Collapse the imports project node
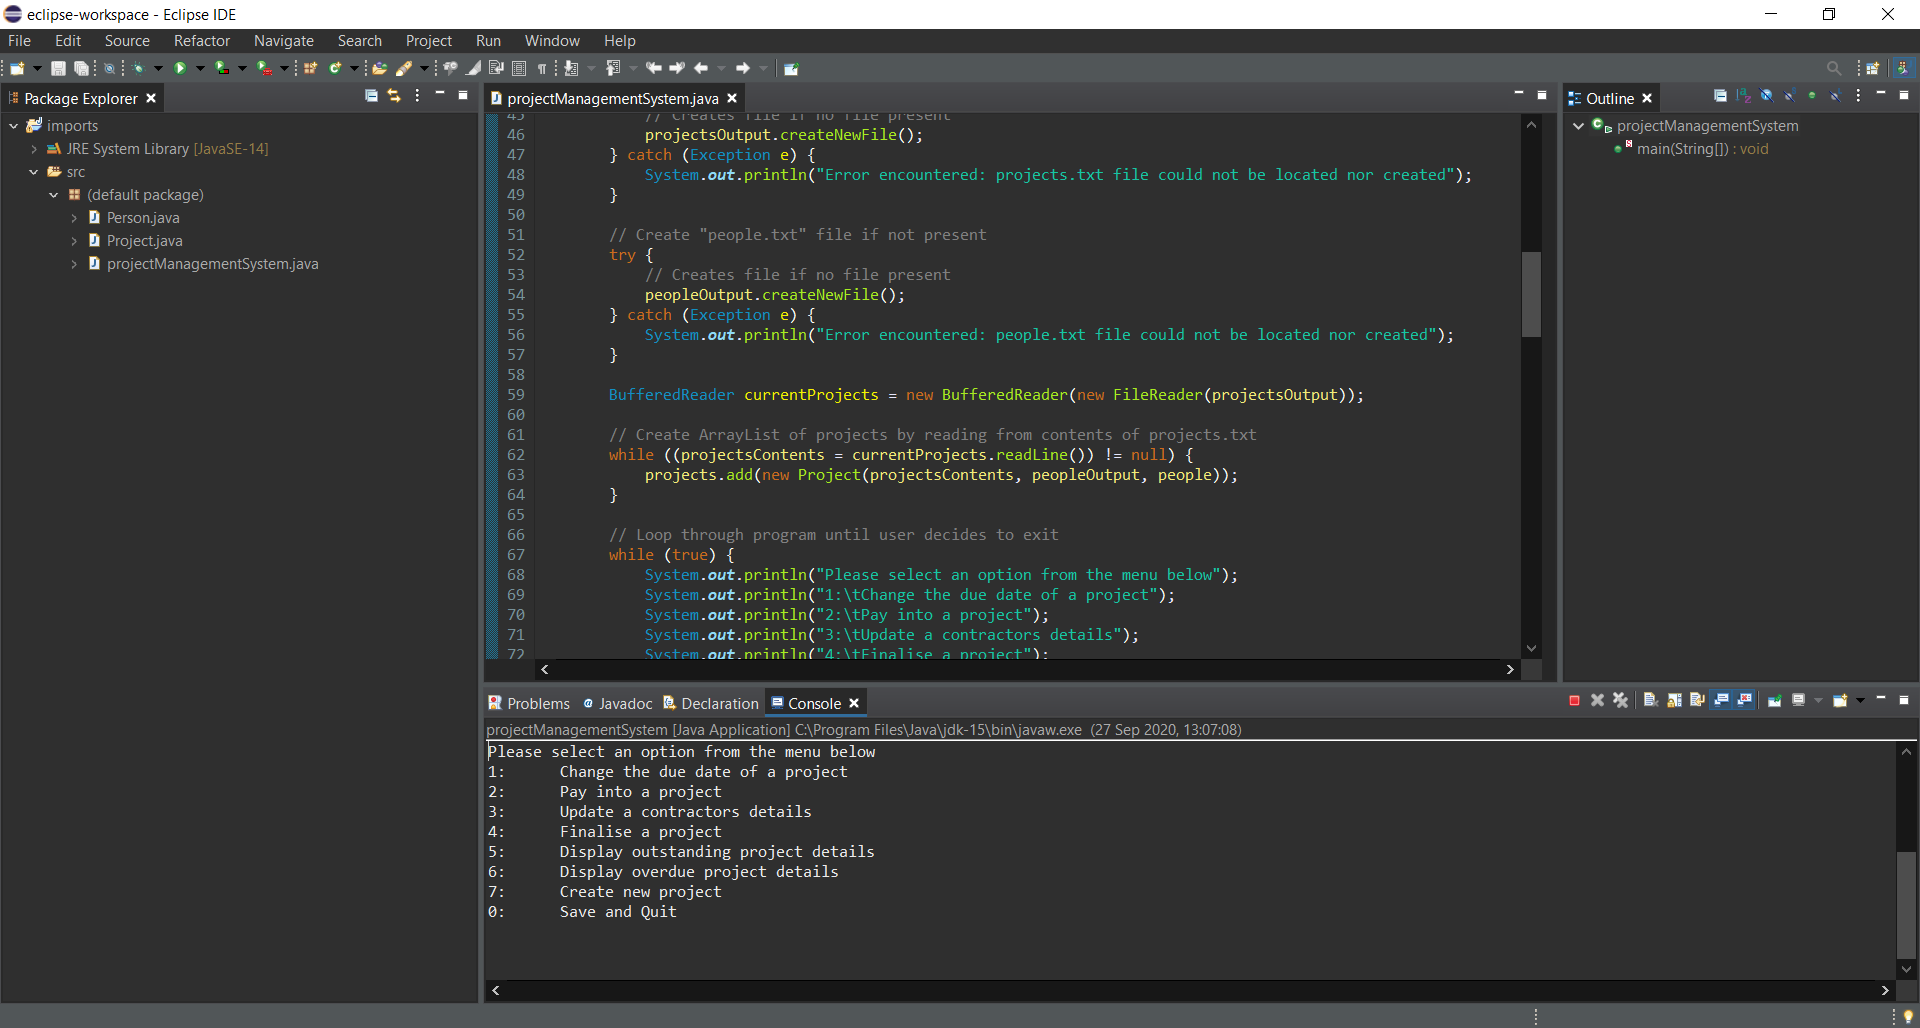 [x=14, y=126]
